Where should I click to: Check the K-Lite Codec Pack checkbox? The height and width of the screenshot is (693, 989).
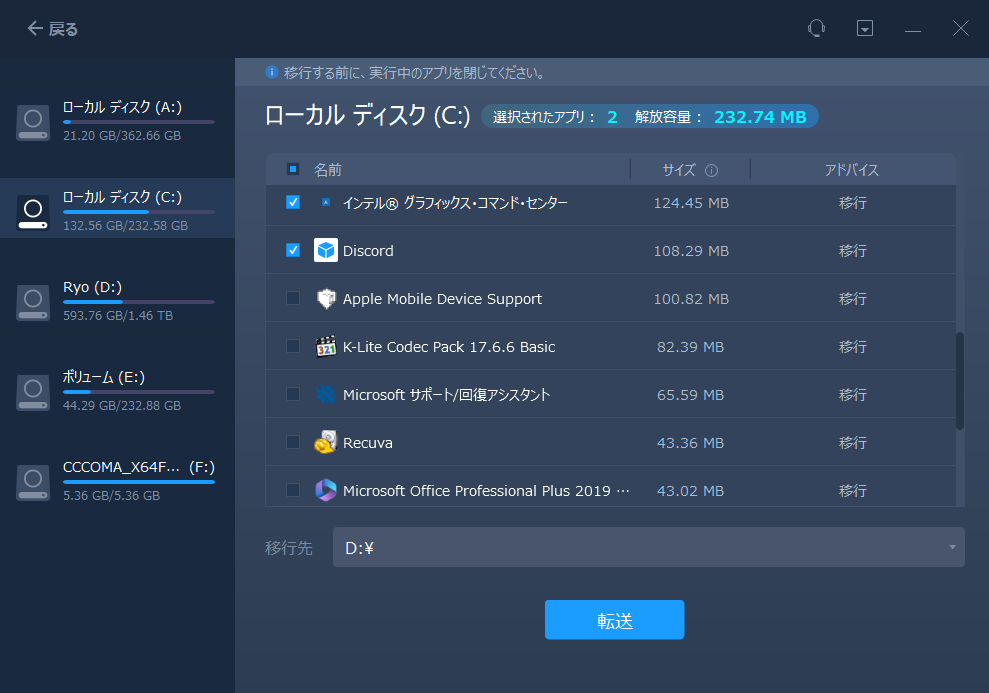[293, 347]
